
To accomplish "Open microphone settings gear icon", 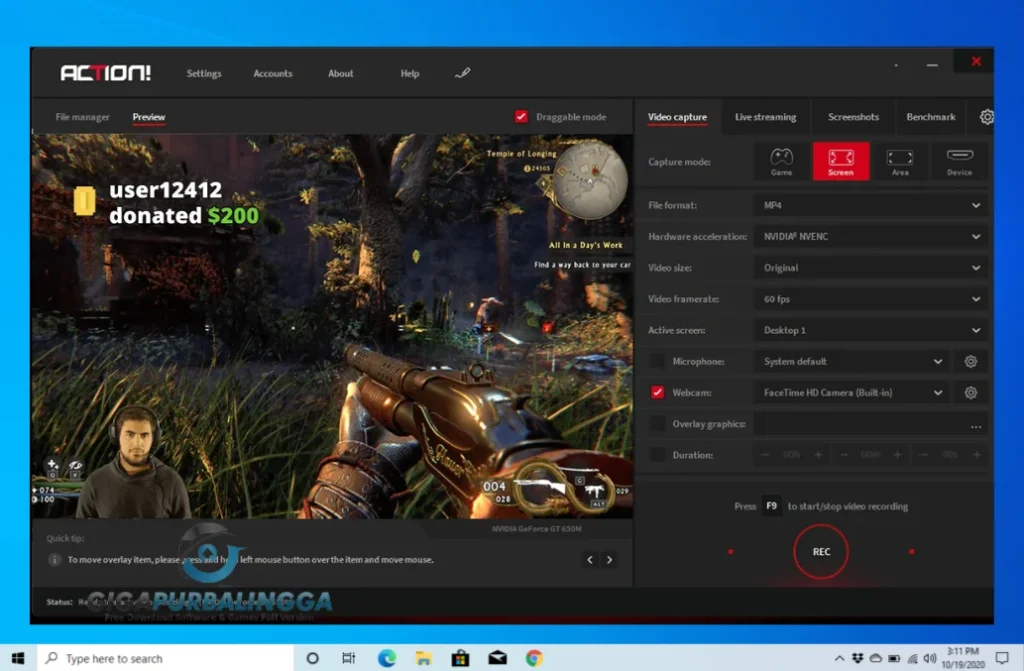I will tap(970, 362).
